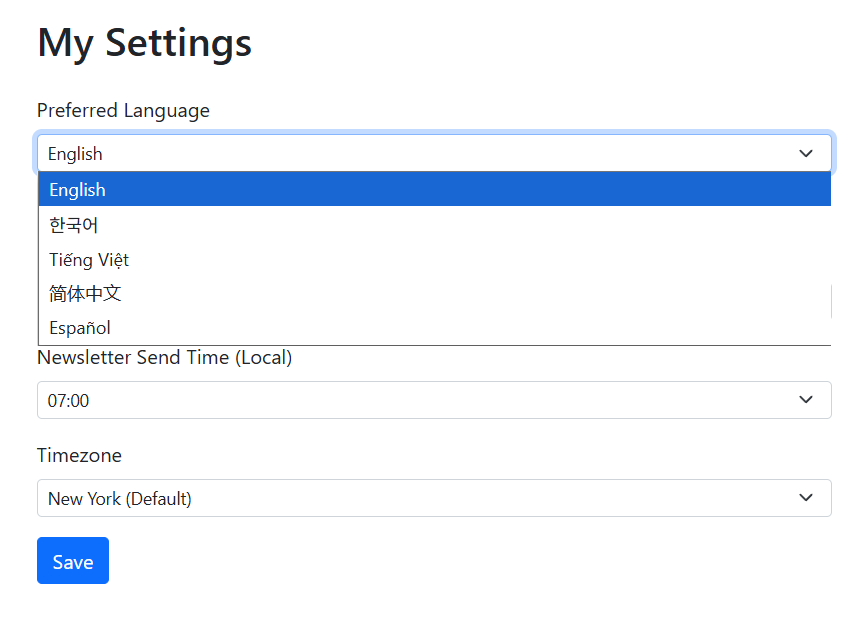The image size is (864, 620).
Task: Switch the language to Español
Action: pos(80,328)
